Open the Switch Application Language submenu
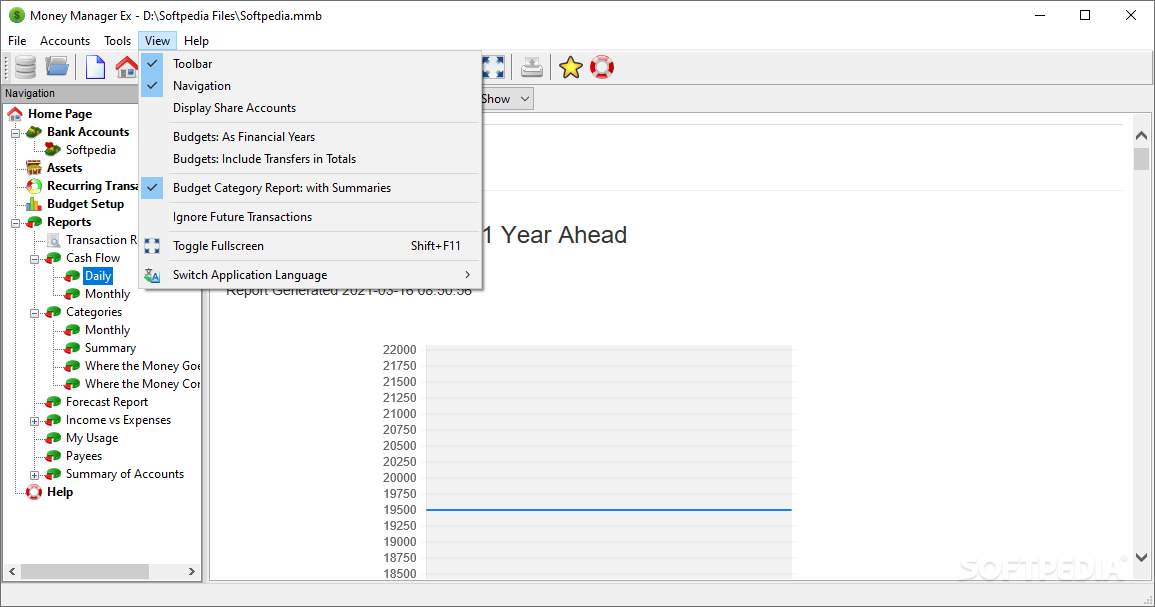The image size is (1155, 607). (x=311, y=275)
